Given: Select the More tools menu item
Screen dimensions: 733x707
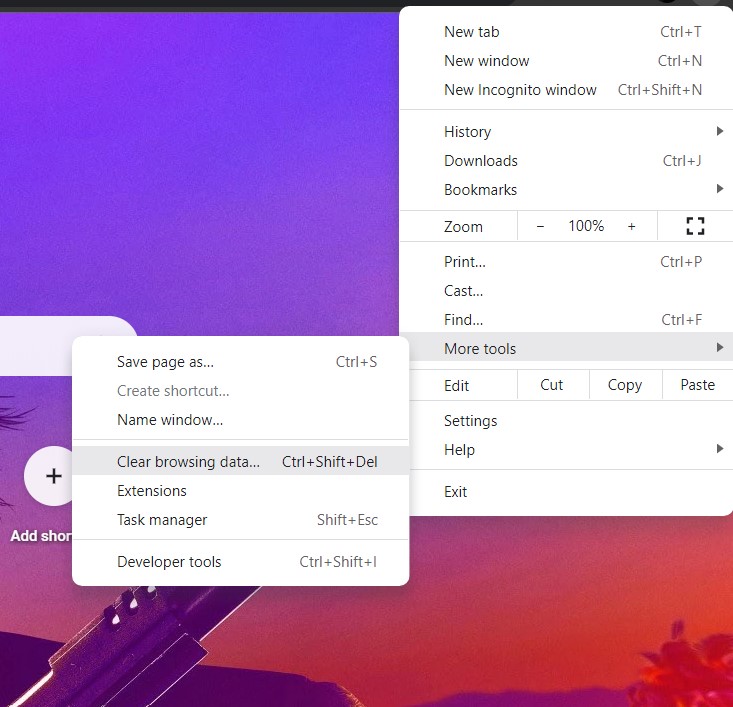Looking at the screenshot, I should [x=567, y=347].
